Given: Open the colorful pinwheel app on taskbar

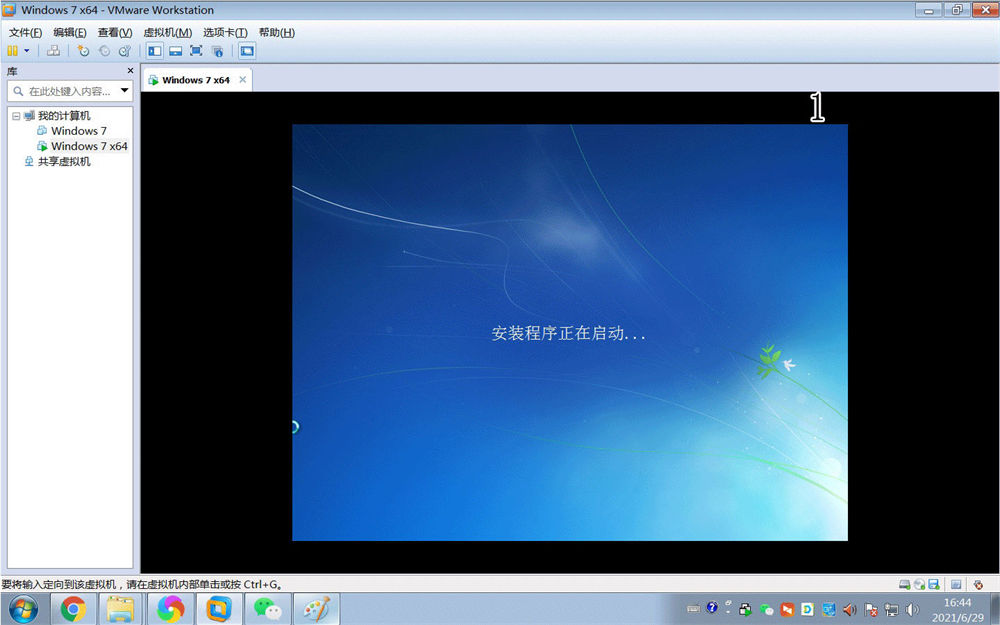Looking at the screenshot, I should (x=170, y=609).
